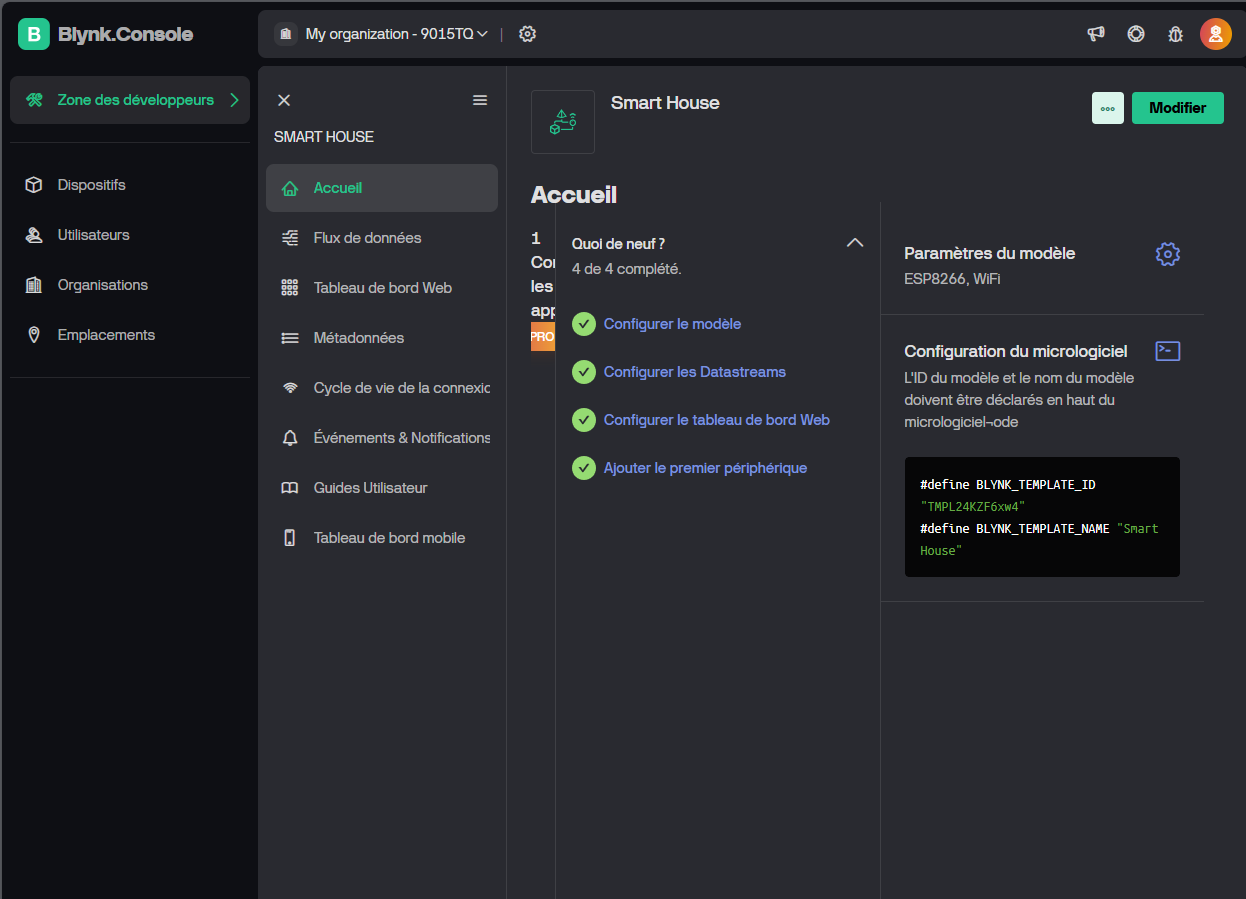Click the Emplacements location pin icon

(x=34, y=335)
